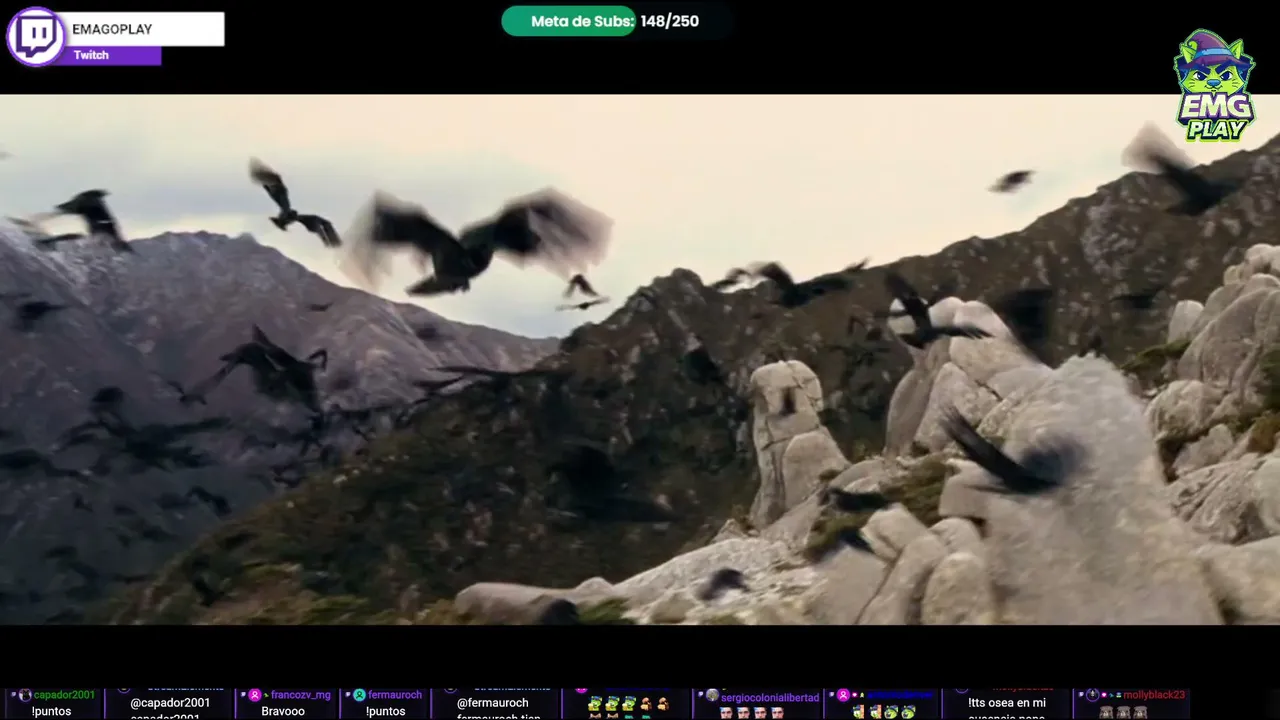Screen dimensions: 1280x720
Task: Click the video stream of flying crows
Action: pos(640,359)
